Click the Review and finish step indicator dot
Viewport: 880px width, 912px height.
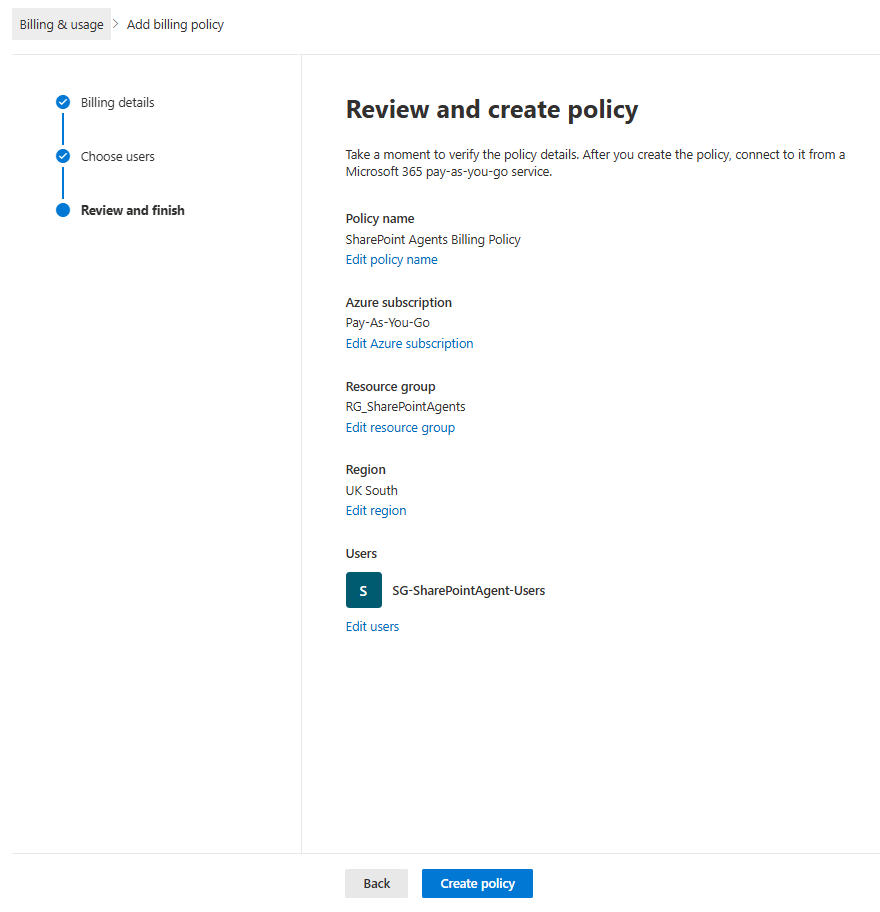pyautogui.click(x=63, y=211)
